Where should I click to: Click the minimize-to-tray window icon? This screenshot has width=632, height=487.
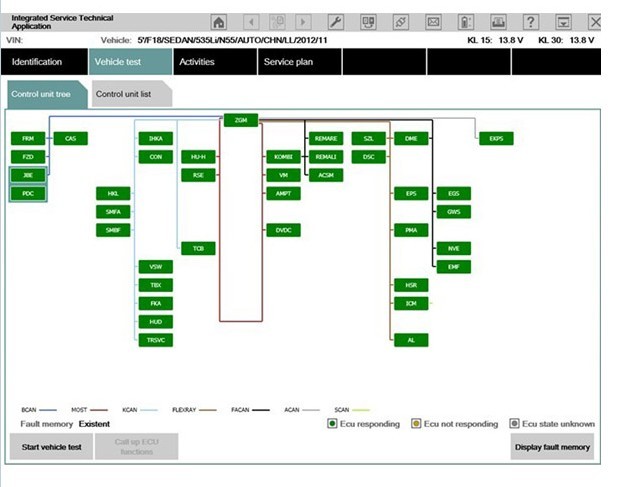pyautogui.click(x=563, y=22)
